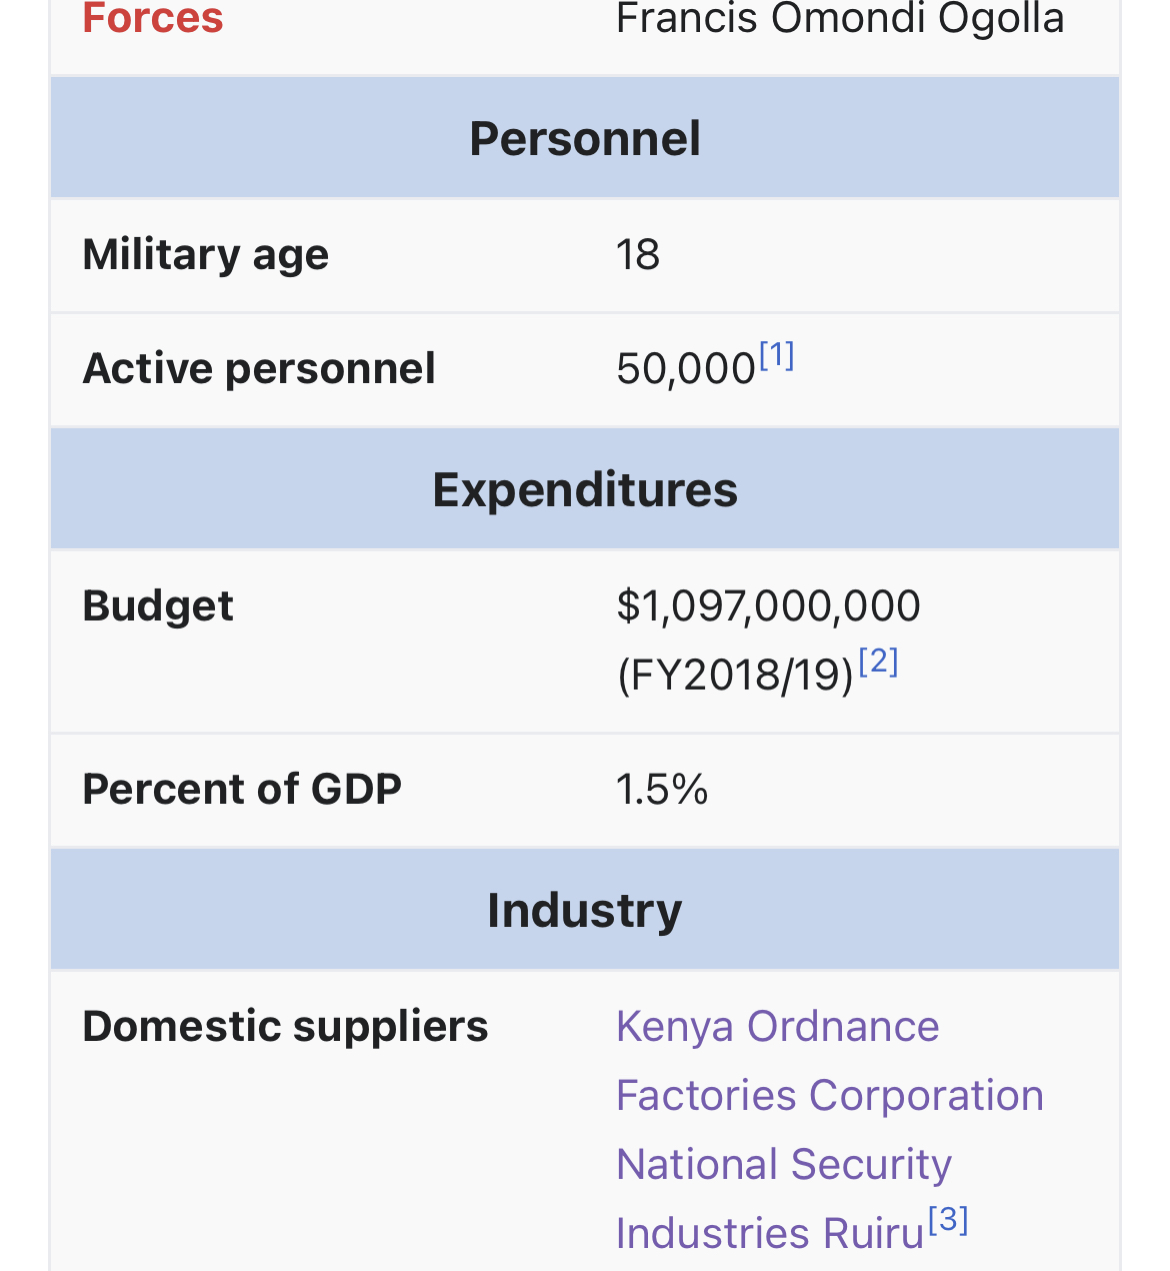Select the (FY2018/19) fiscal year text
Image resolution: width=1170 pixels, height=1271 pixels.
coord(736,675)
